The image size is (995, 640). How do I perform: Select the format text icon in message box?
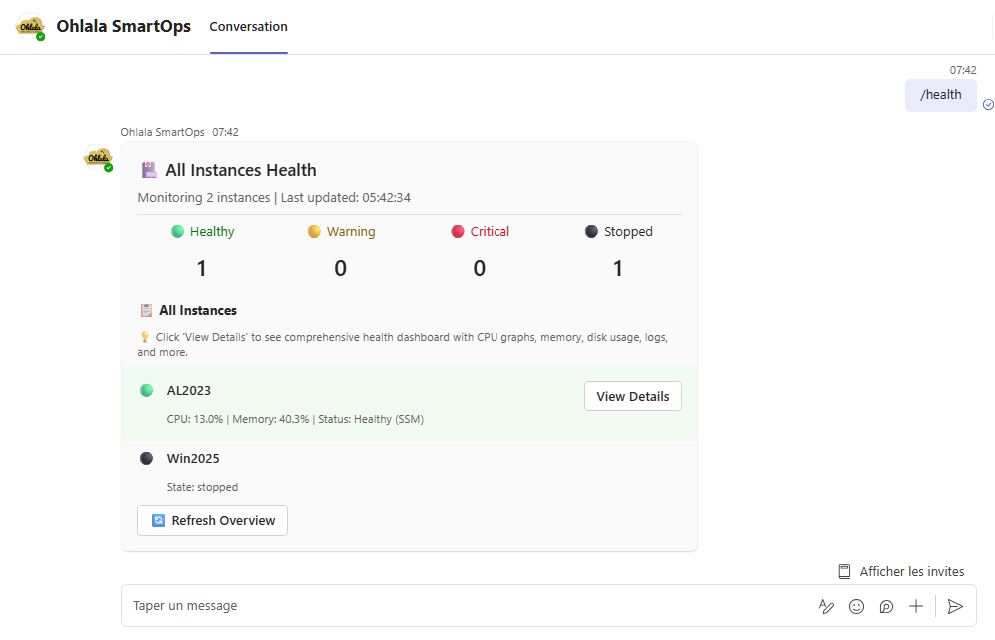(x=826, y=606)
